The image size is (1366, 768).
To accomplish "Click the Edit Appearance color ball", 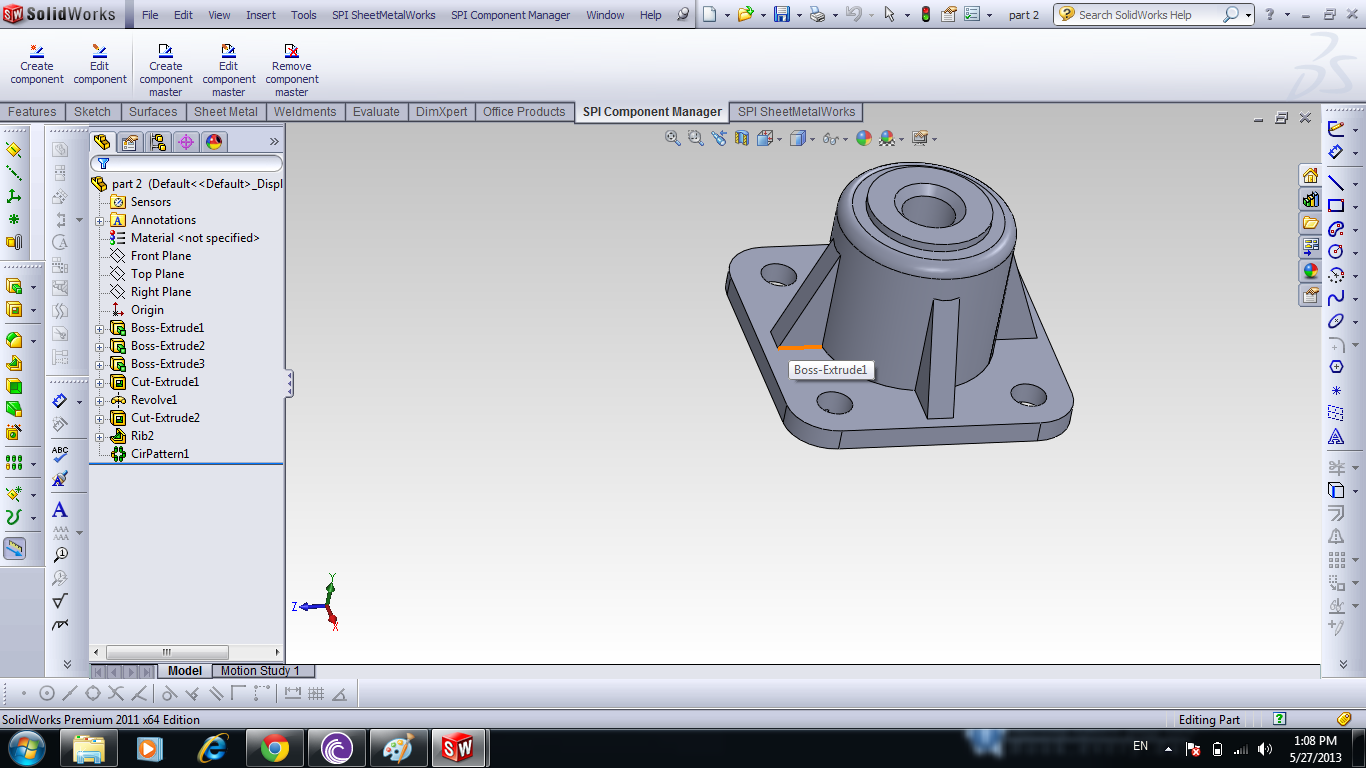I will pos(864,139).
